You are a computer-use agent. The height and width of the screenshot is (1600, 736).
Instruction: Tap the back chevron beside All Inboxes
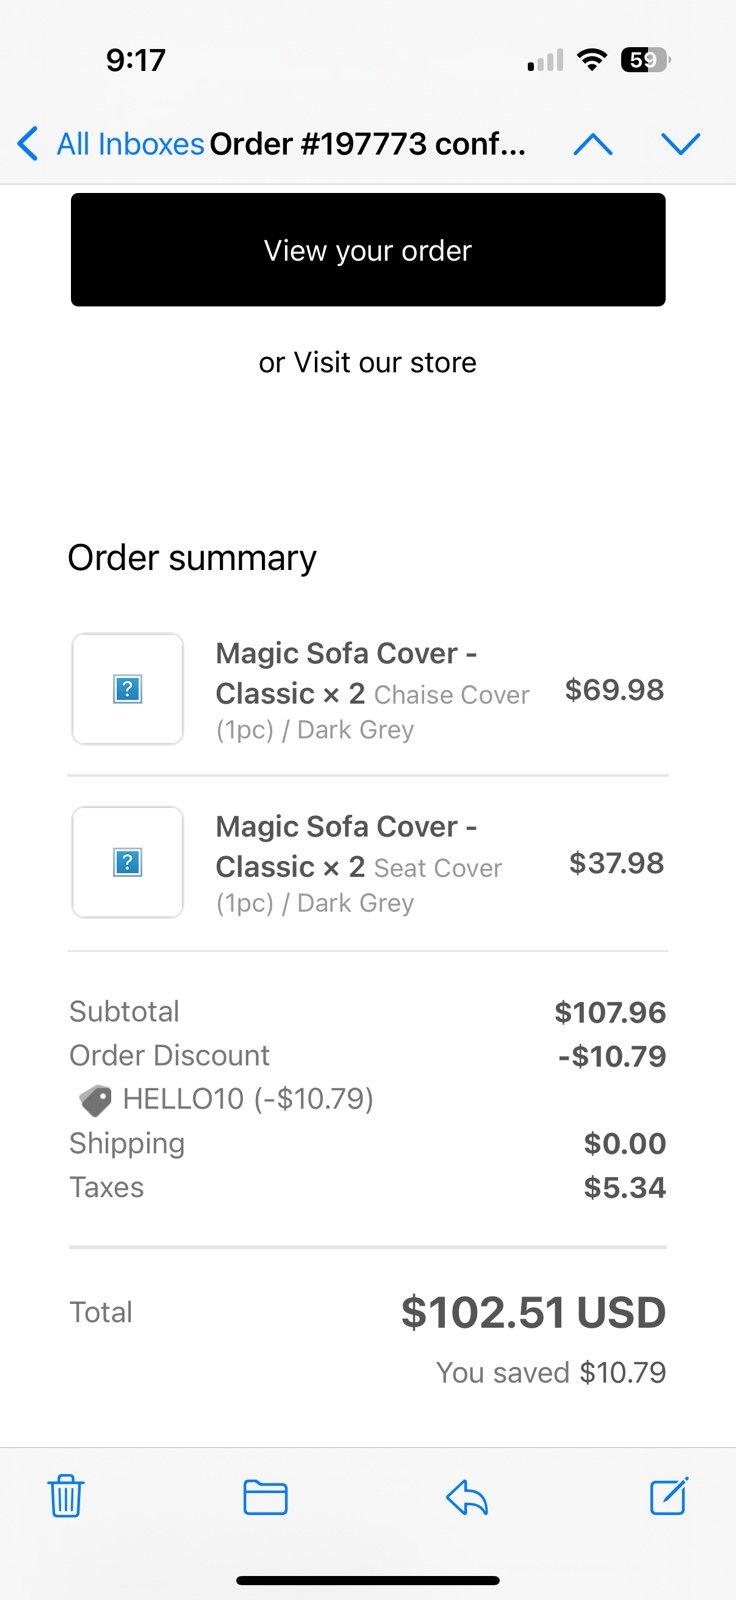[28, 144]
